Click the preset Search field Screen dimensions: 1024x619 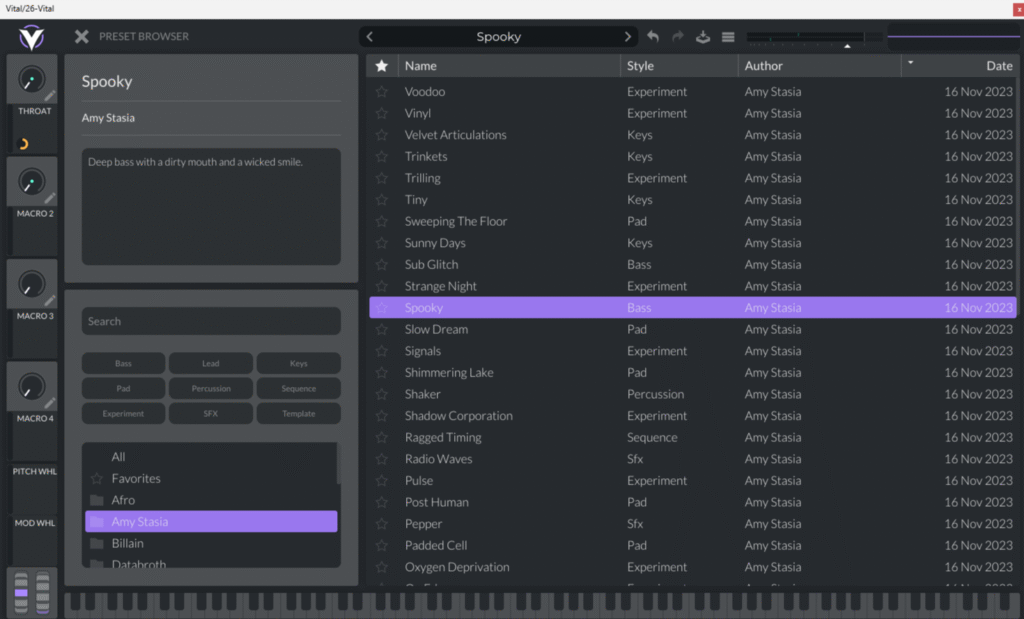tap(211, 321)
